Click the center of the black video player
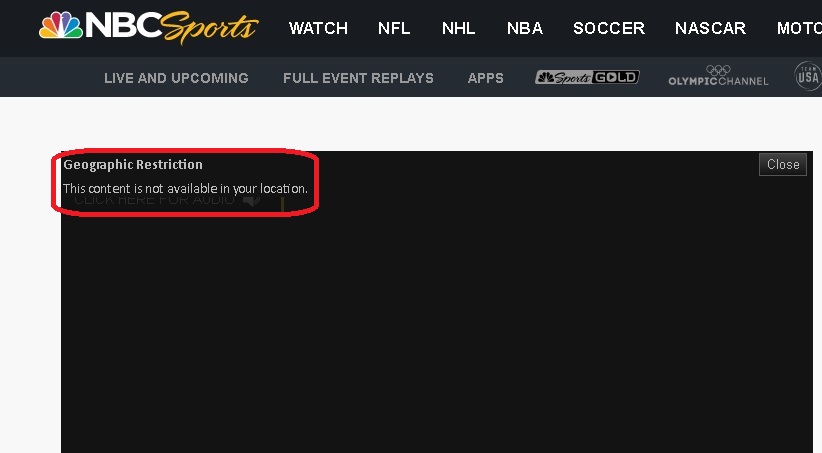 437,302
